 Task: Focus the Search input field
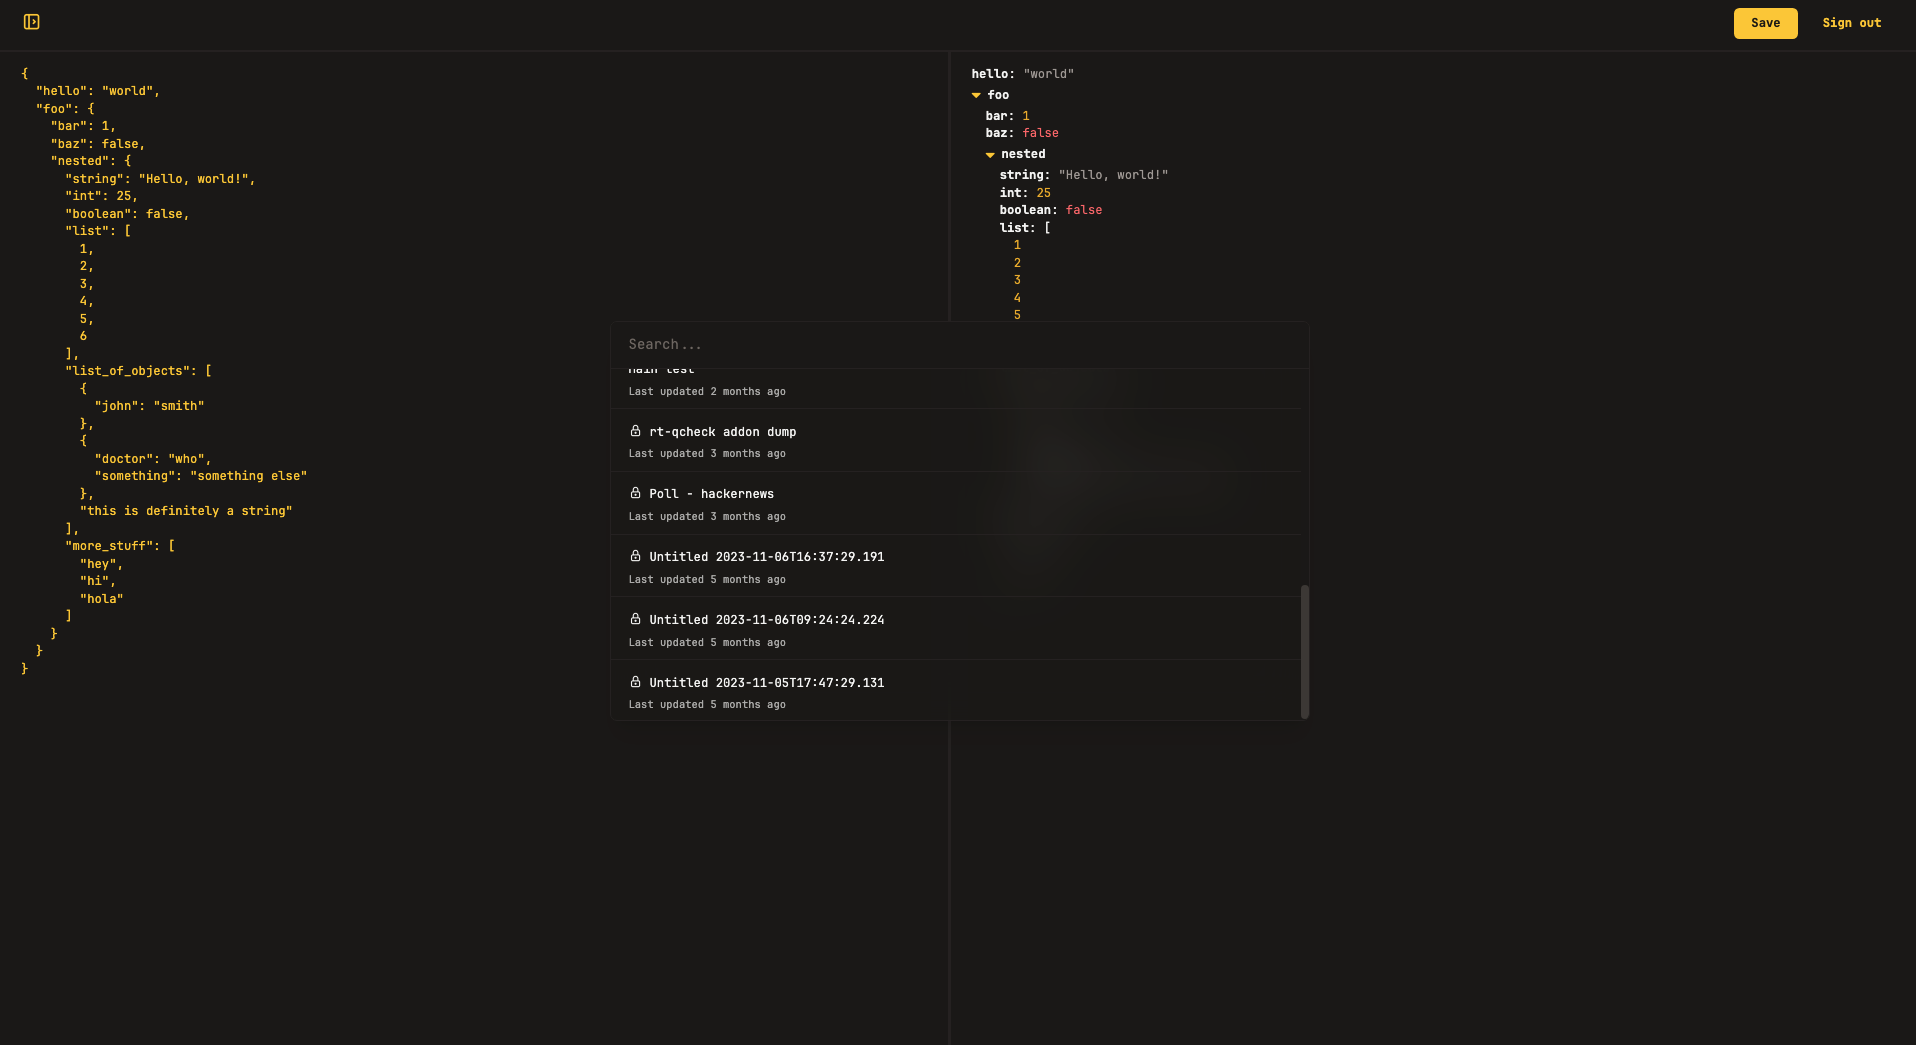coord(958,345)
